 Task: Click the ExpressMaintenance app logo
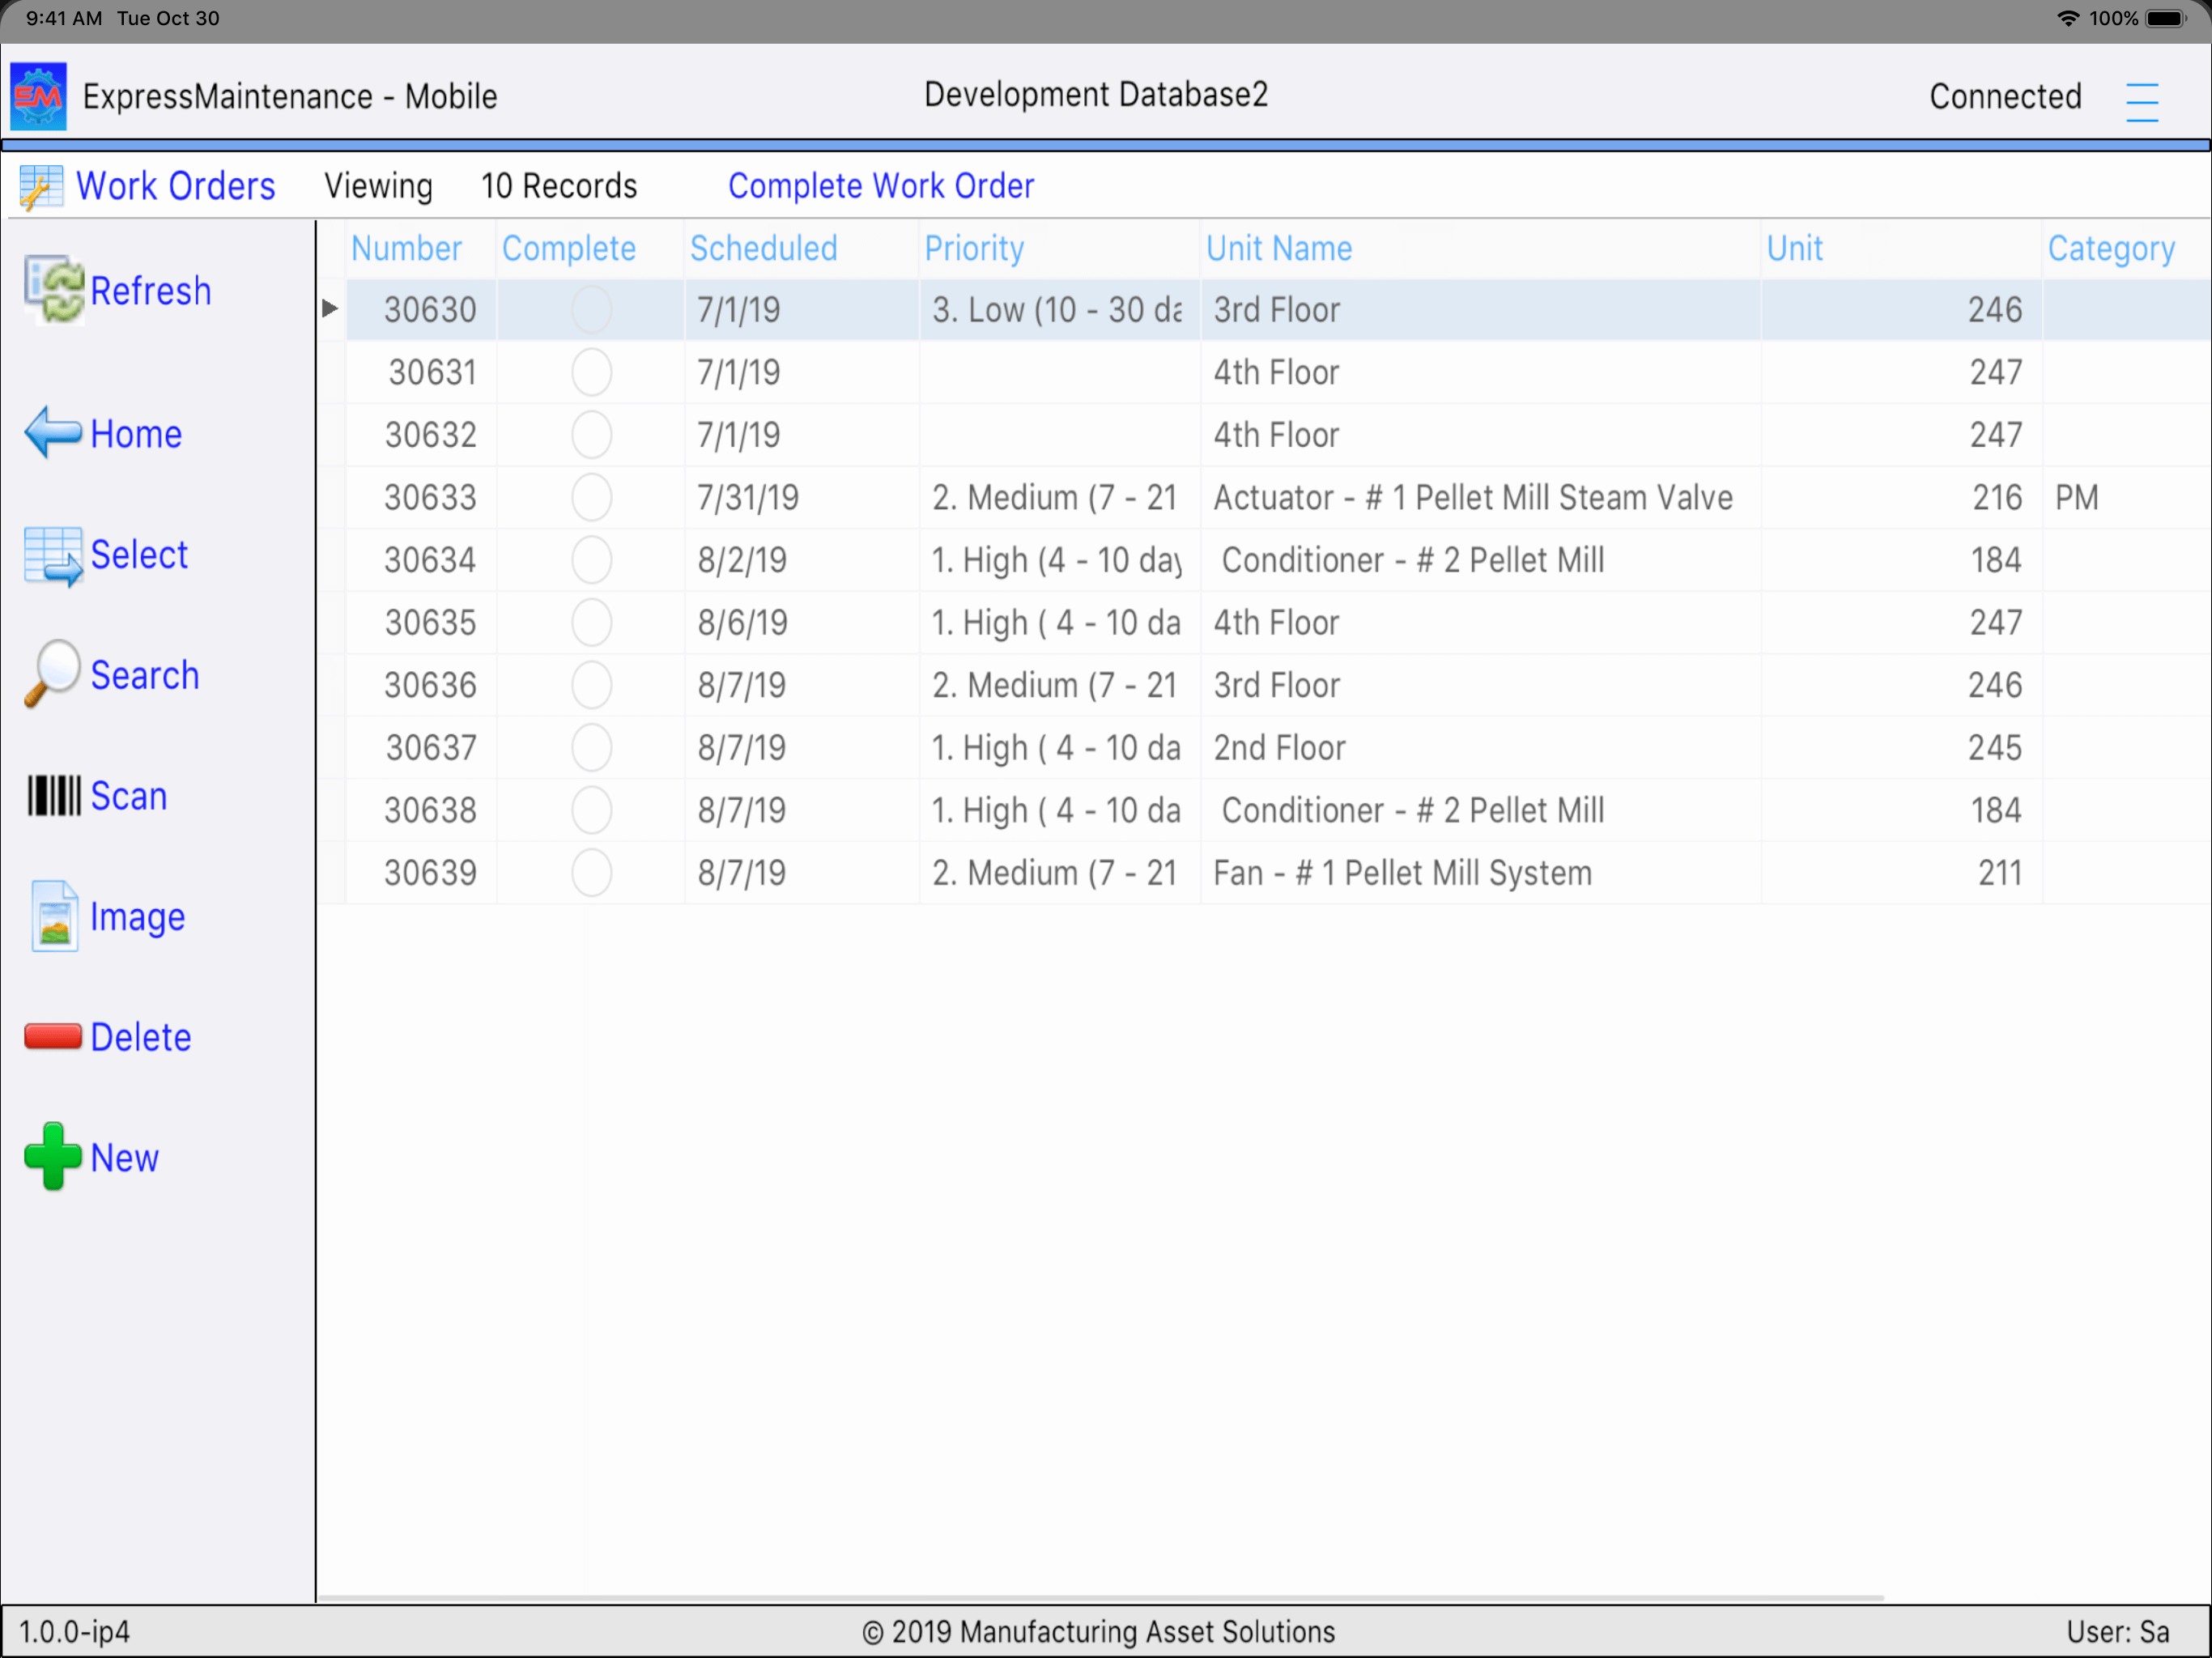pyautogui.click(x=39, y=97)
